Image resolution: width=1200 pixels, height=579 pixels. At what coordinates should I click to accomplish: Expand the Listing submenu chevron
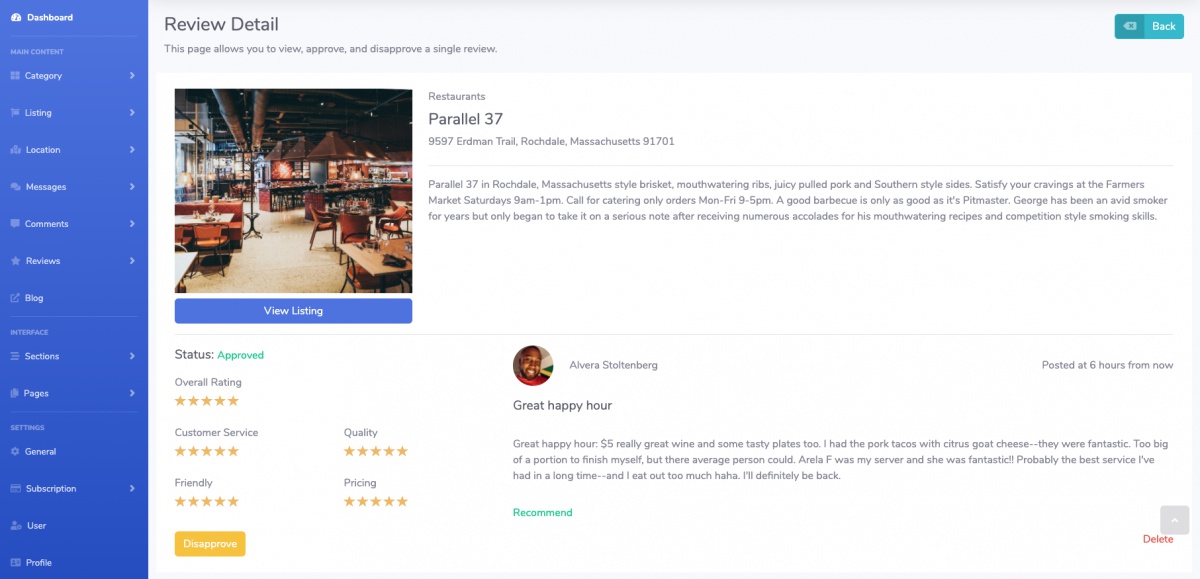pos(132,113)
